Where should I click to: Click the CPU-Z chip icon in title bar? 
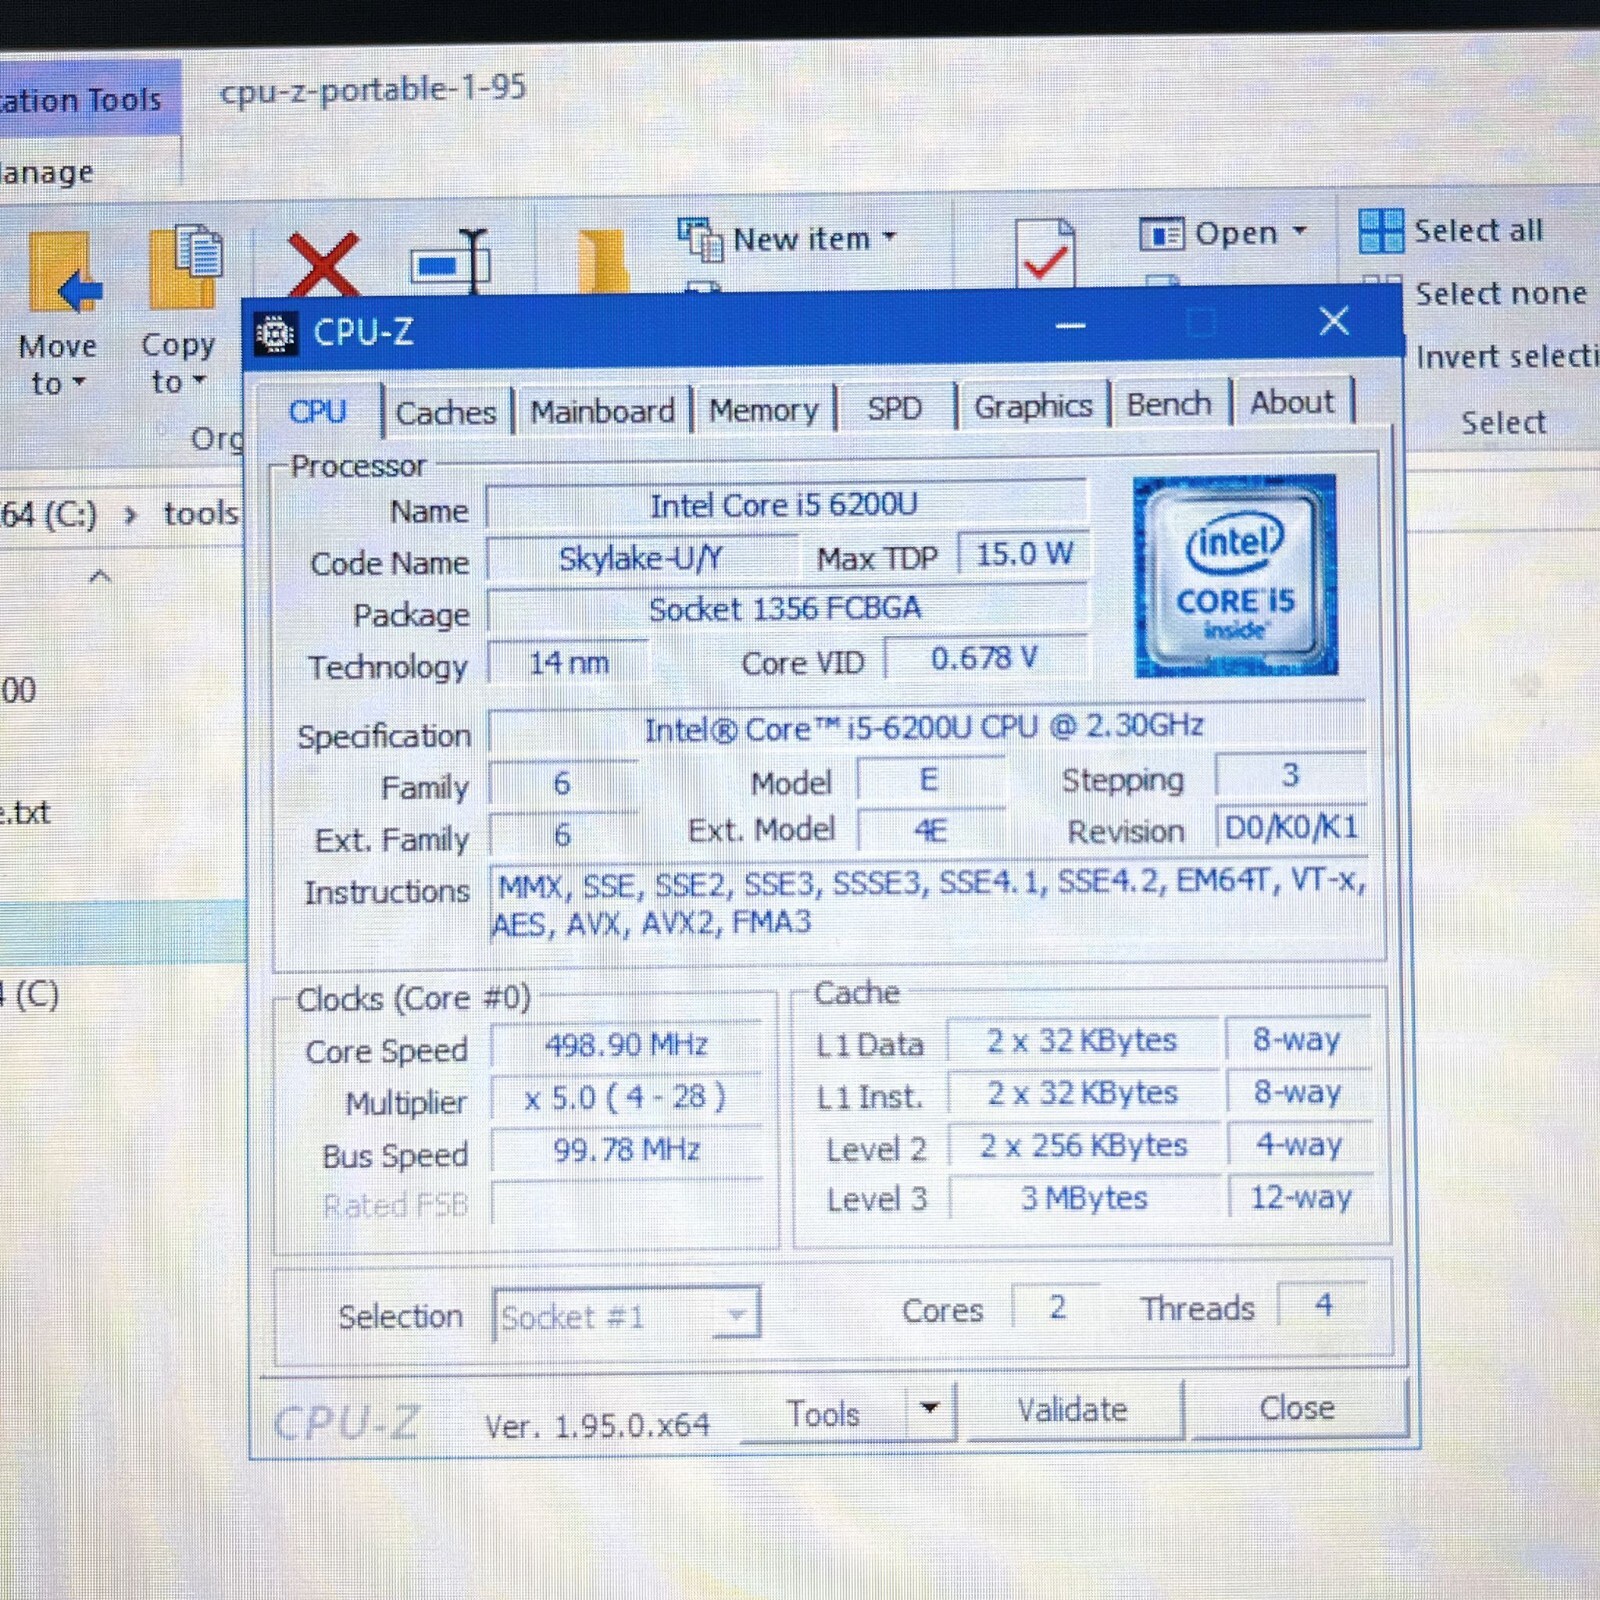275,333
